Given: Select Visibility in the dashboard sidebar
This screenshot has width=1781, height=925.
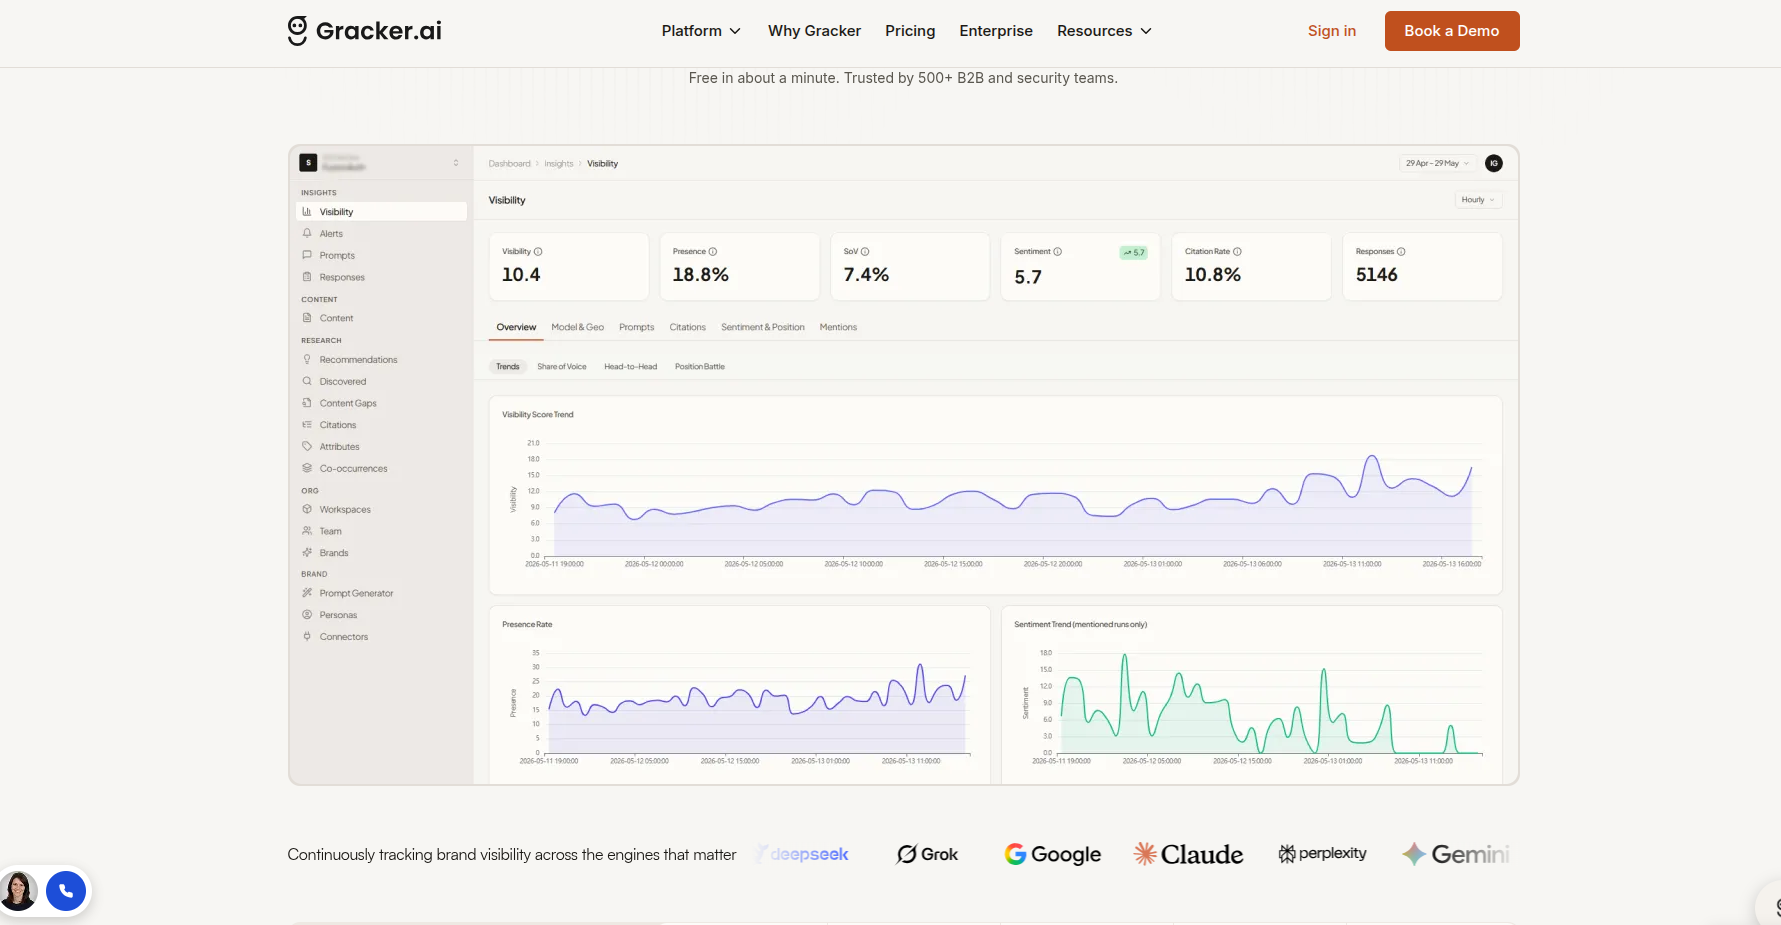Looking at the screenshot, I should point(381,212).
